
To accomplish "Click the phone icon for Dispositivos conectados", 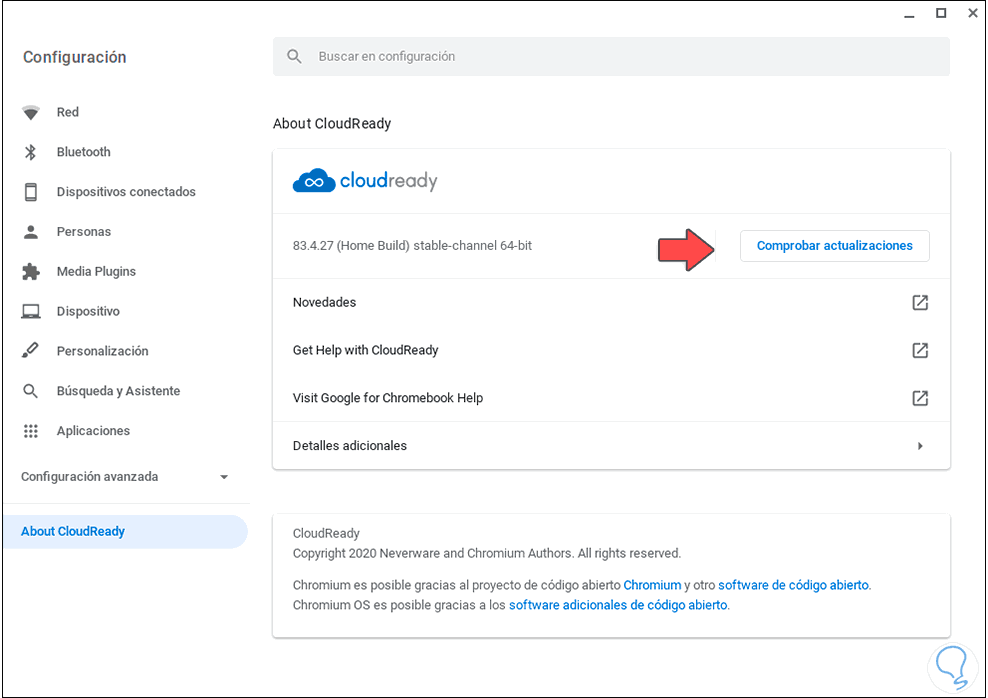I will (31, 192).
